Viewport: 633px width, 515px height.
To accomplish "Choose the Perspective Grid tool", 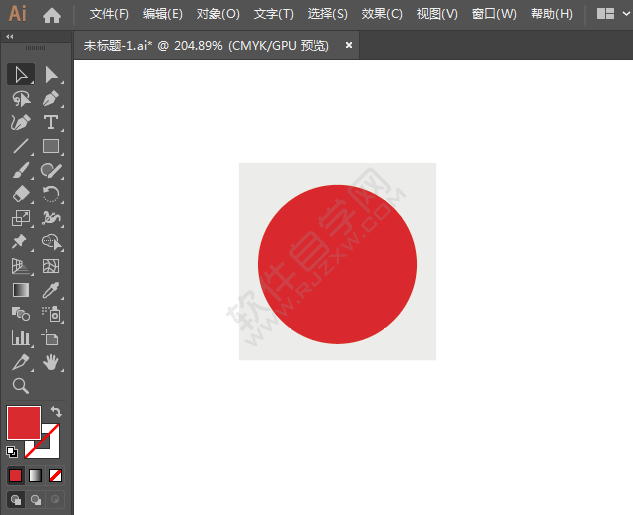I will (x=21, y=266).
